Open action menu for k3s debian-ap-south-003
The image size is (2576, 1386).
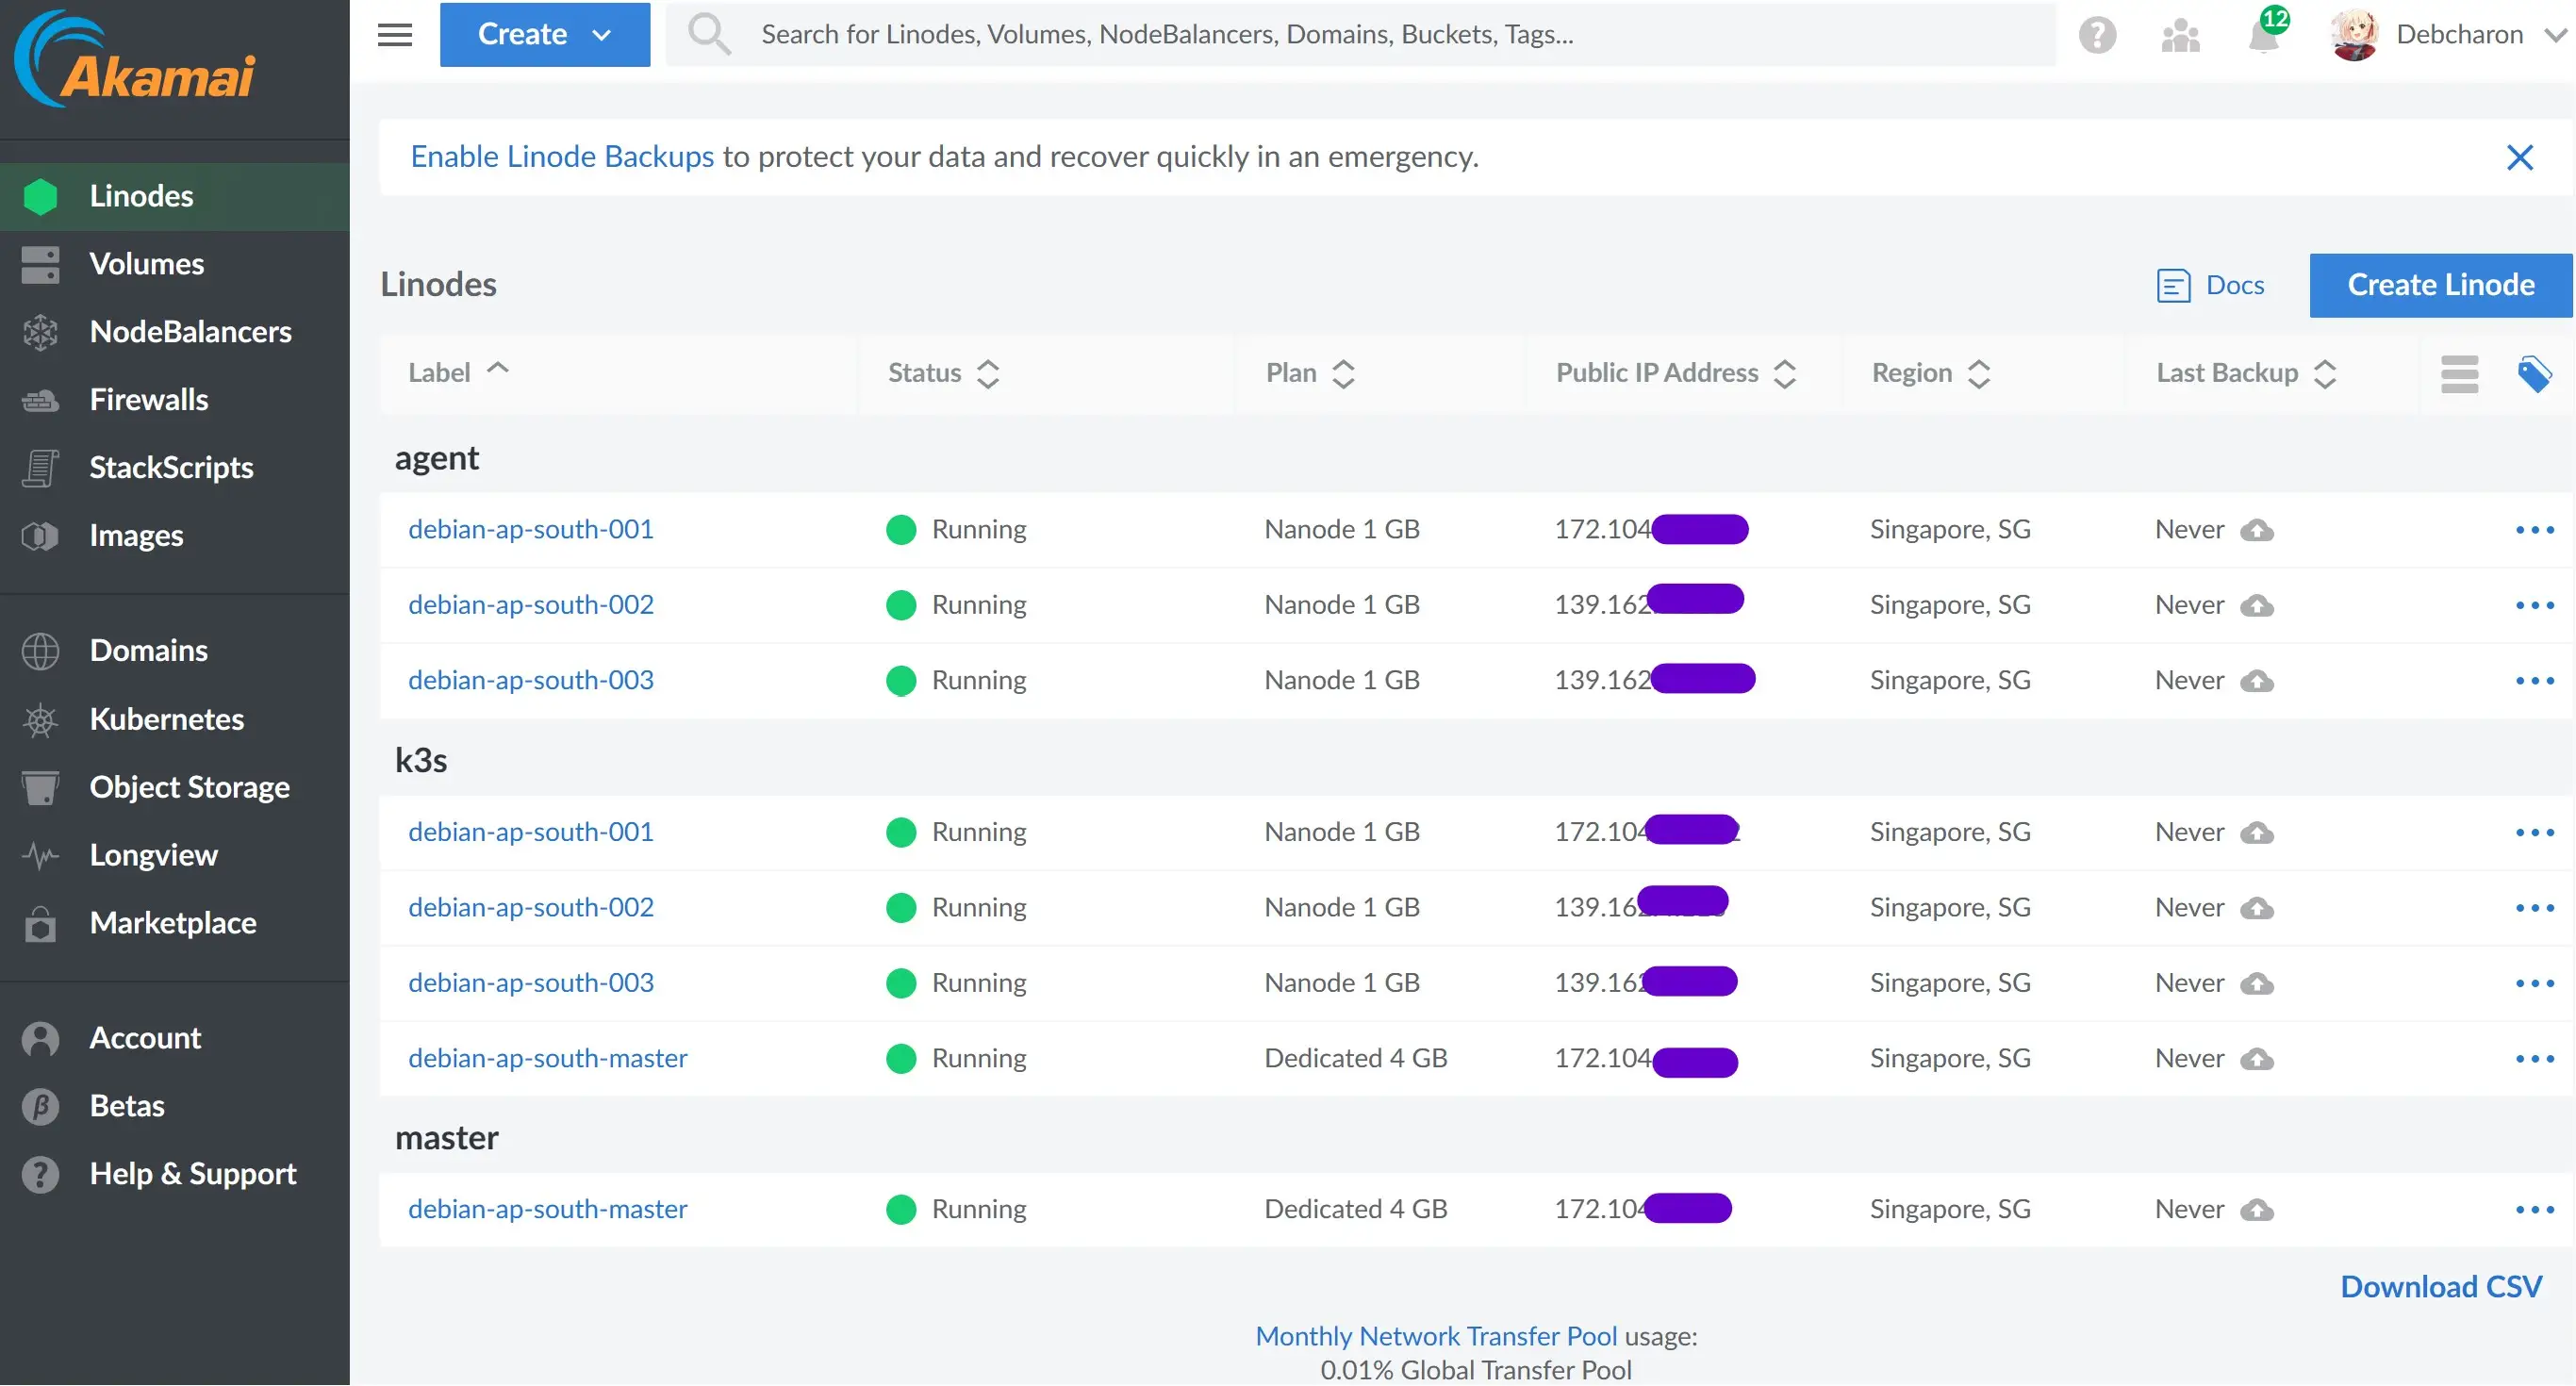tap(2534, 984)
